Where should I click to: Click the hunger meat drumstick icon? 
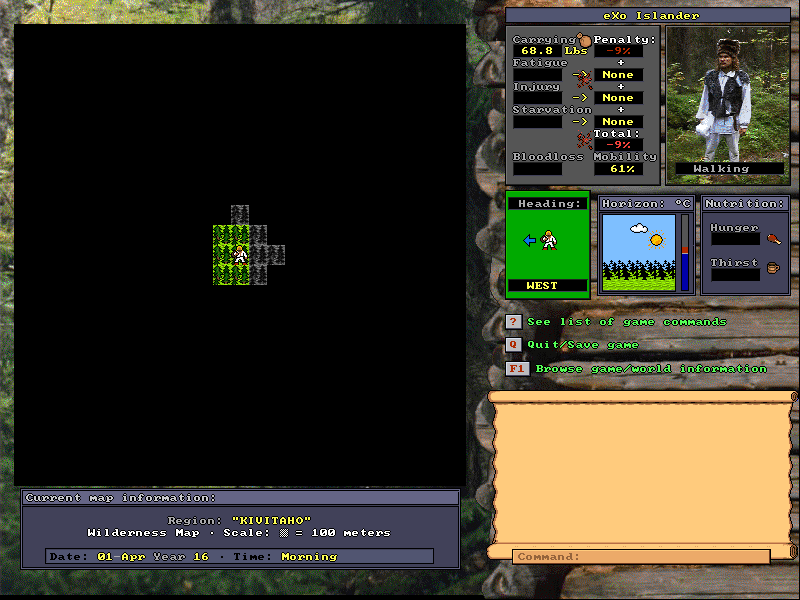pos(774,238)
